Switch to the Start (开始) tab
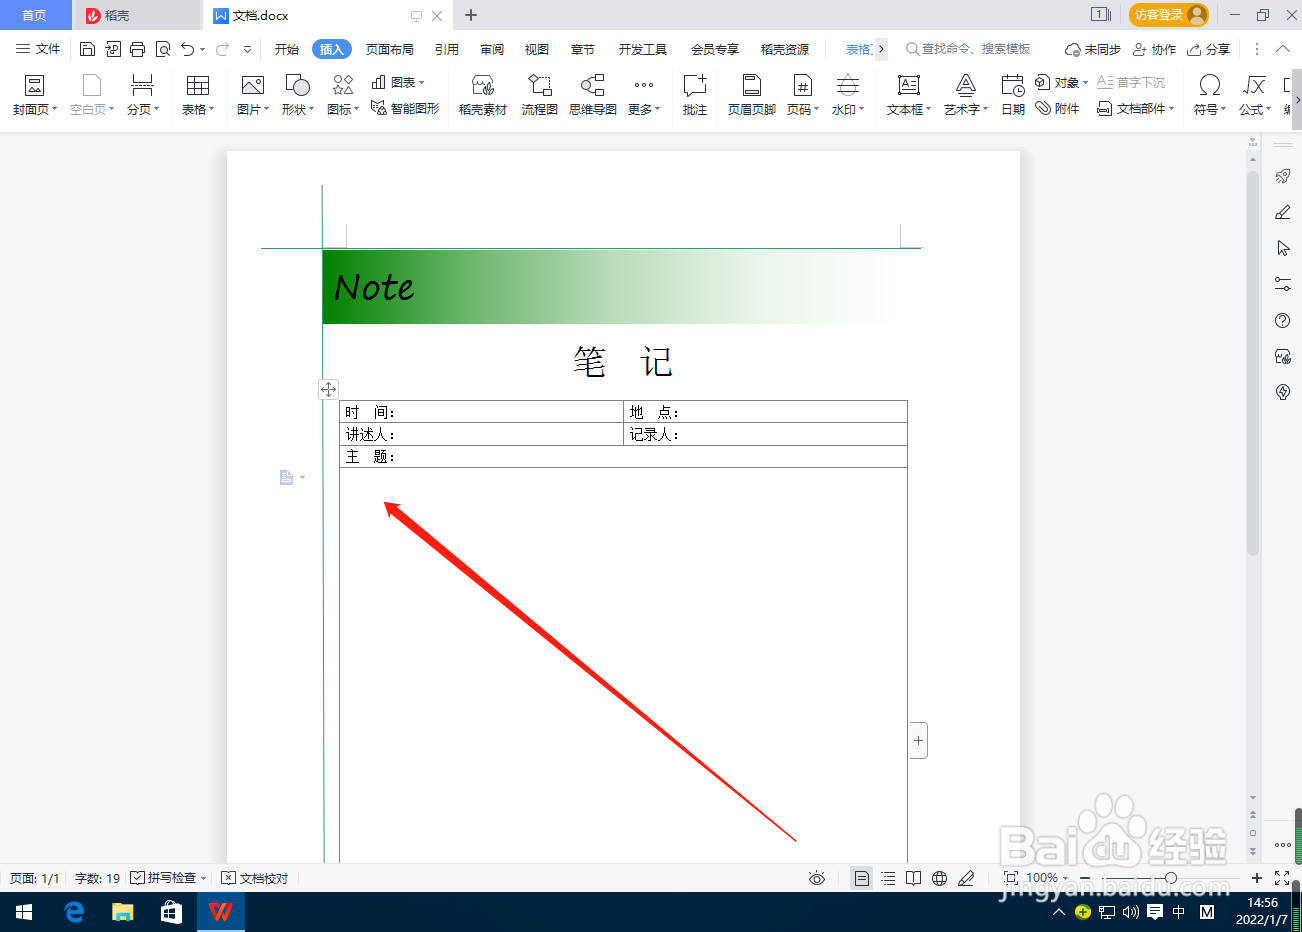The image size is (1302, 932). point(287,49)
